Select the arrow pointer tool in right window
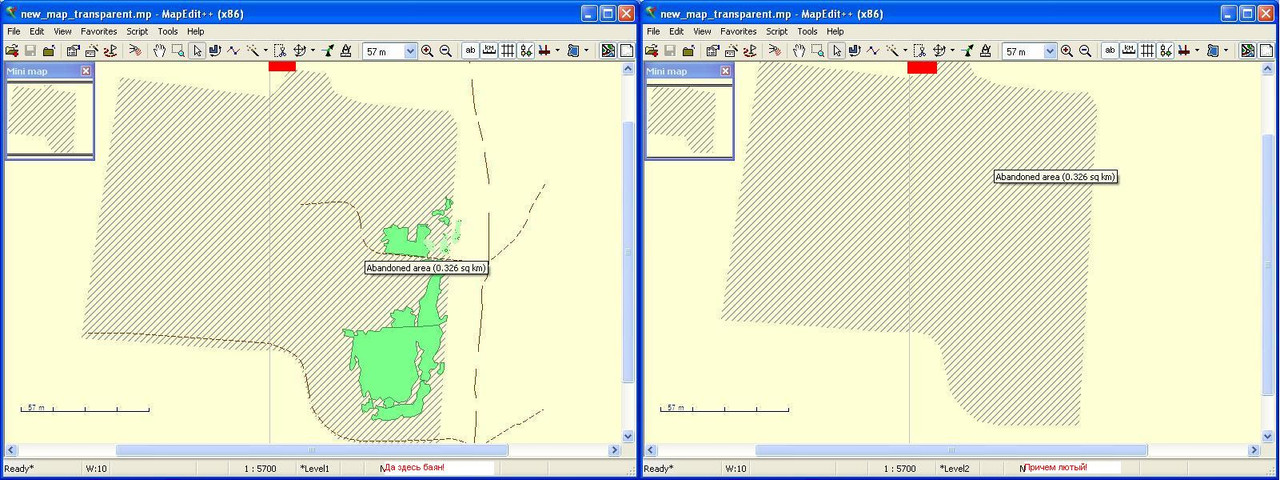The width and height of the screenshot is (1280, 480). point(837,51)
